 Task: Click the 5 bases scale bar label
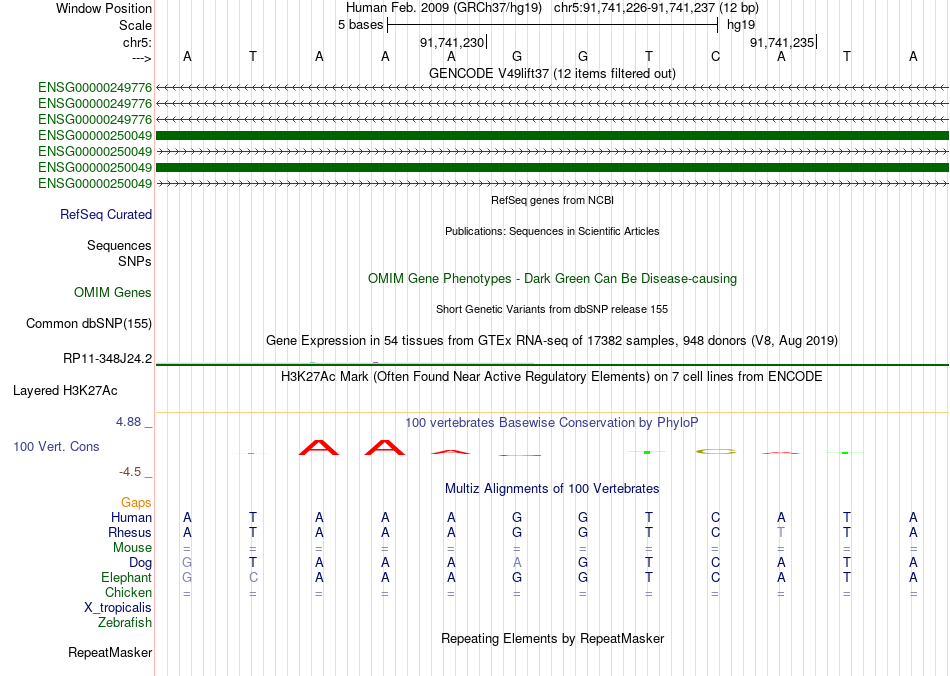click(360, 25)
